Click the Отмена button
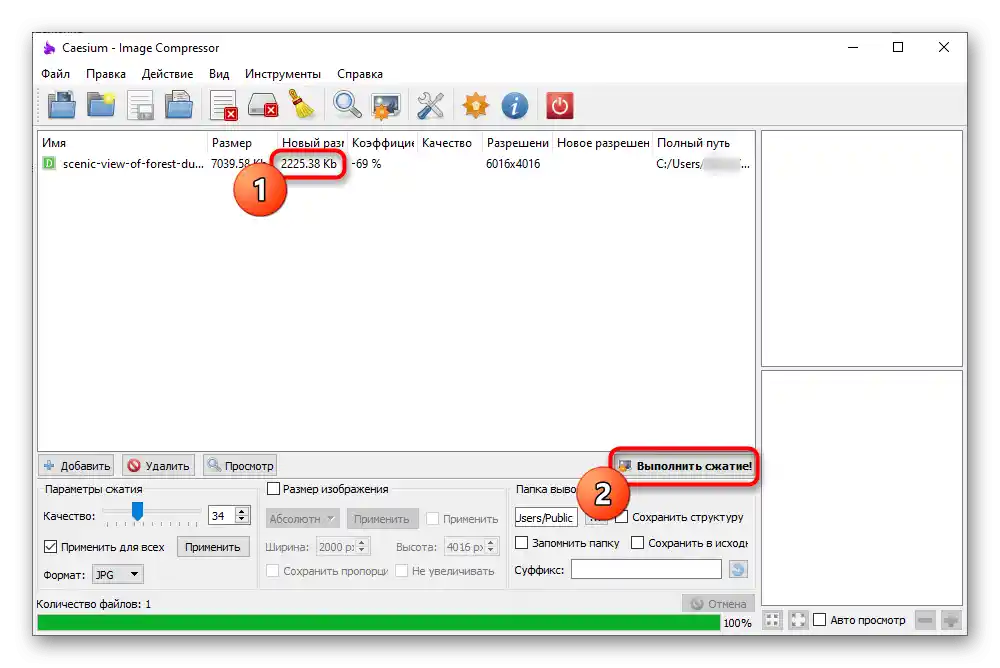Viewport: 1000px width, 668px height. (x=719, y=604)
